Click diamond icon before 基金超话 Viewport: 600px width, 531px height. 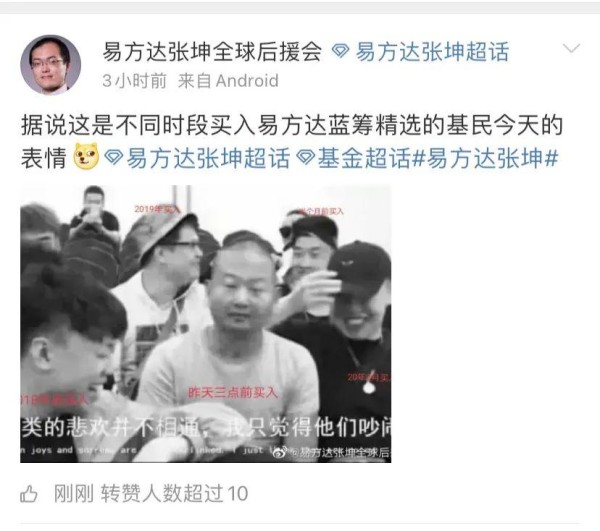click(306, 158)
